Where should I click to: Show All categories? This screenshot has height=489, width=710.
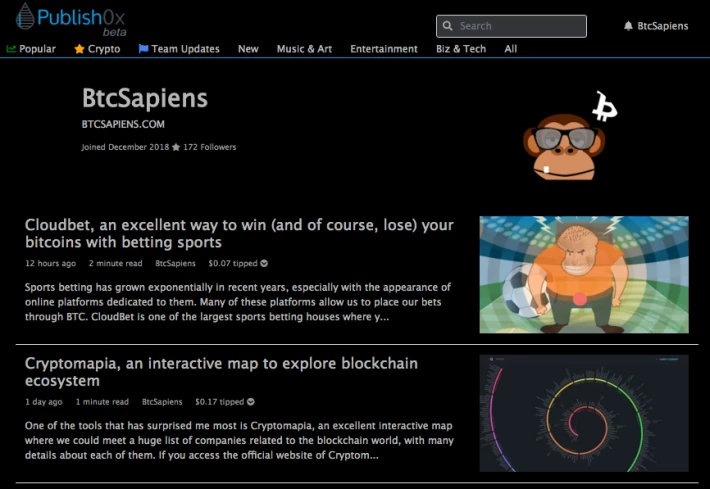(511, 49)
